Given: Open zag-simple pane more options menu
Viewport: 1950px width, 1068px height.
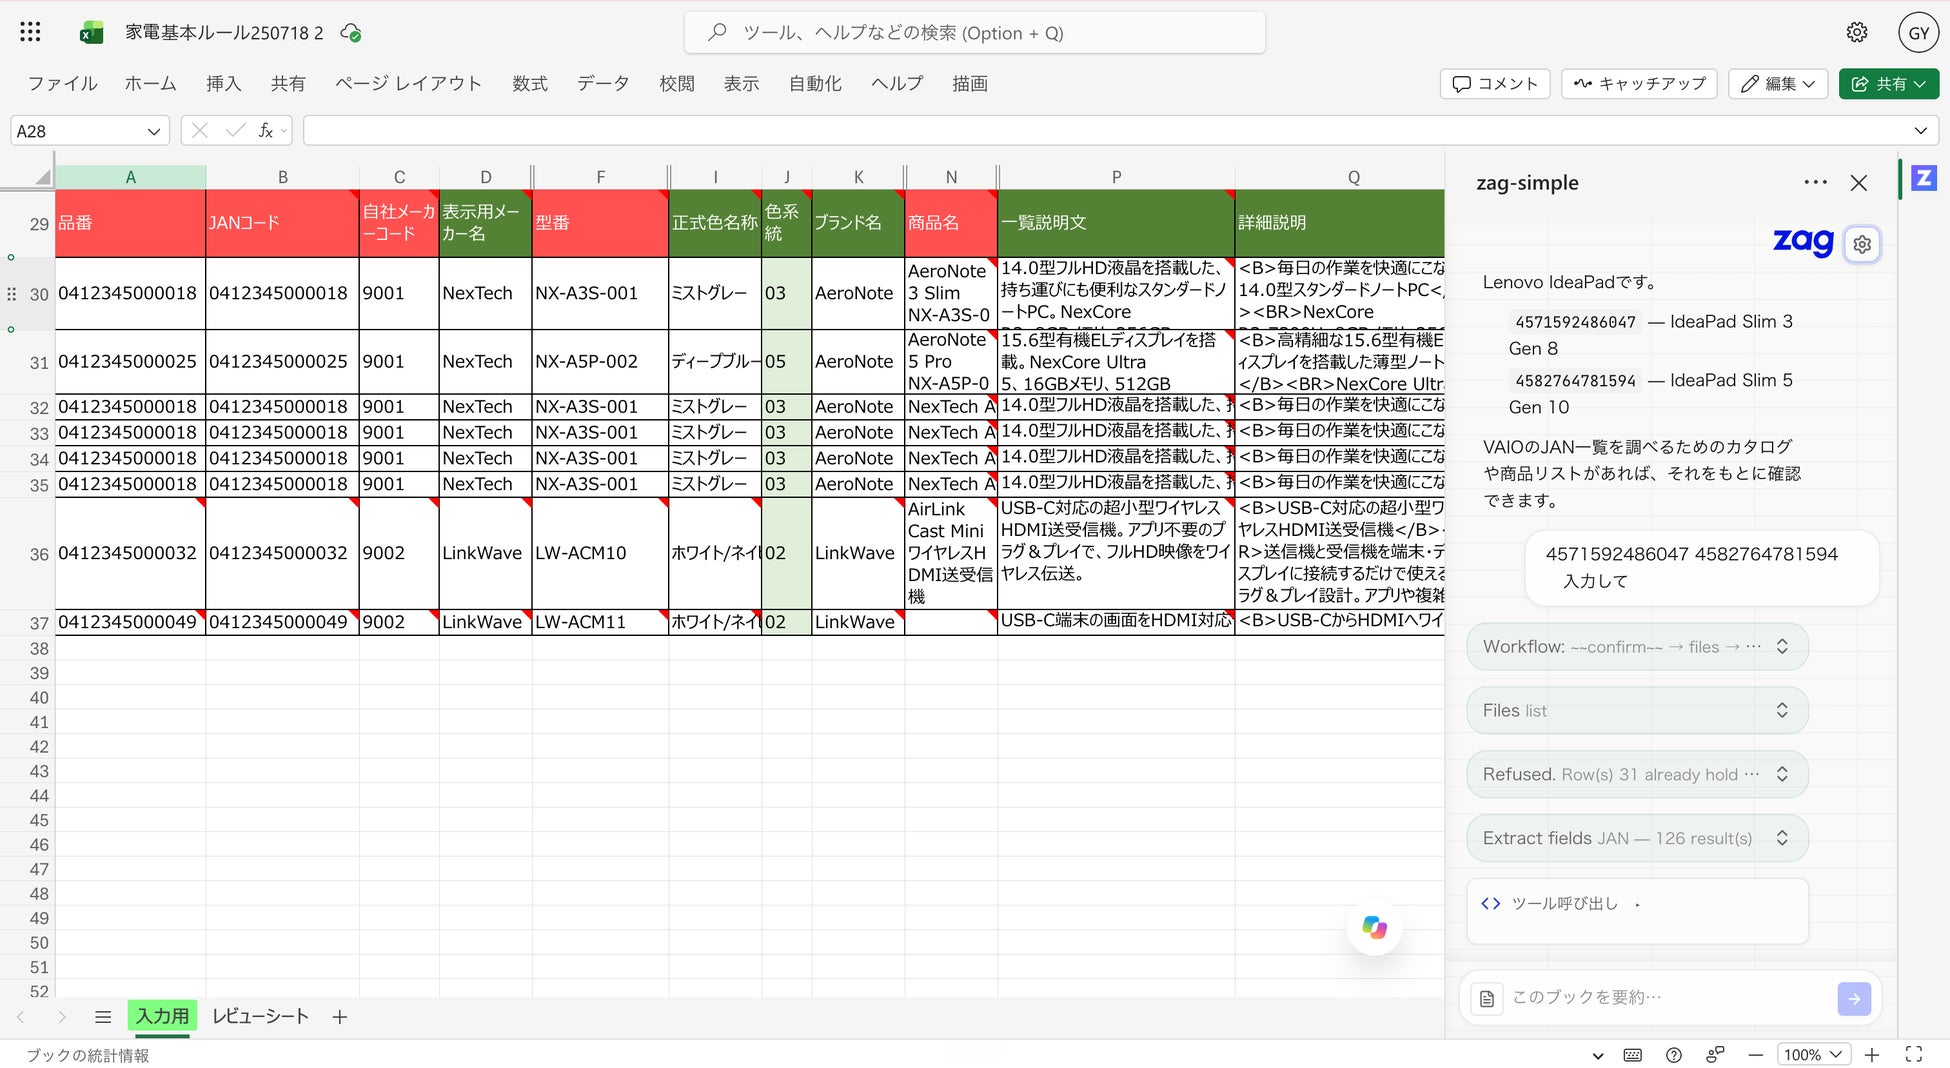Looking at the screenshot, I should 1815,182.
